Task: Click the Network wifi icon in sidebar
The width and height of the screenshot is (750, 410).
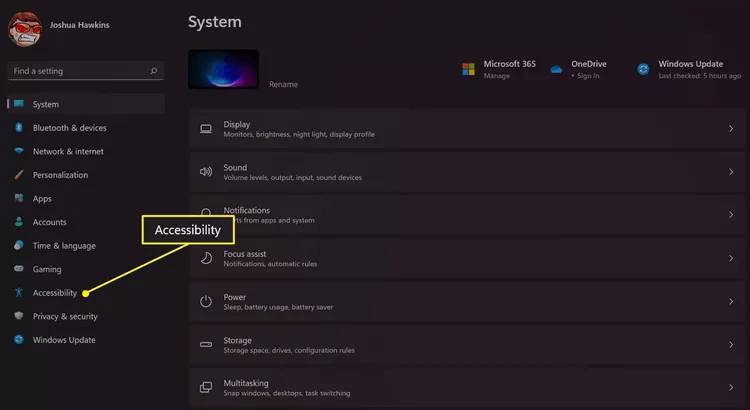Action: tap(19, 151)
